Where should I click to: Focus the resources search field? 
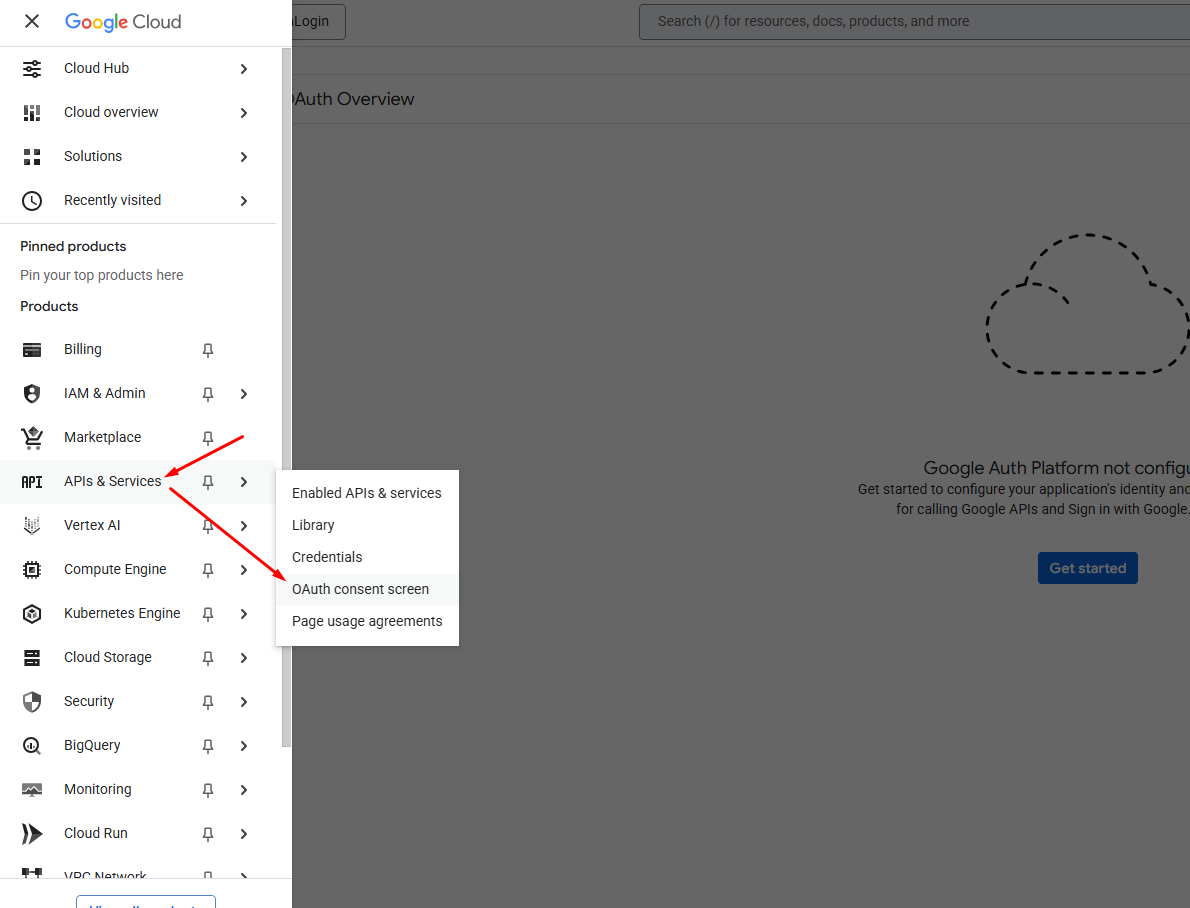click(914, 21)
